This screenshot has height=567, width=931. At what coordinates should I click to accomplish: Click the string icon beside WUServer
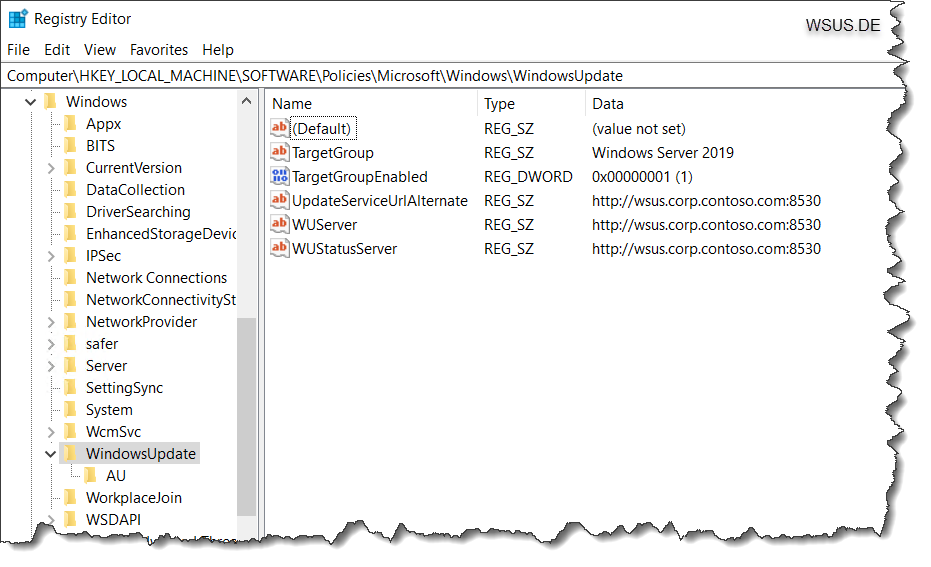click(x=280, y=224)
